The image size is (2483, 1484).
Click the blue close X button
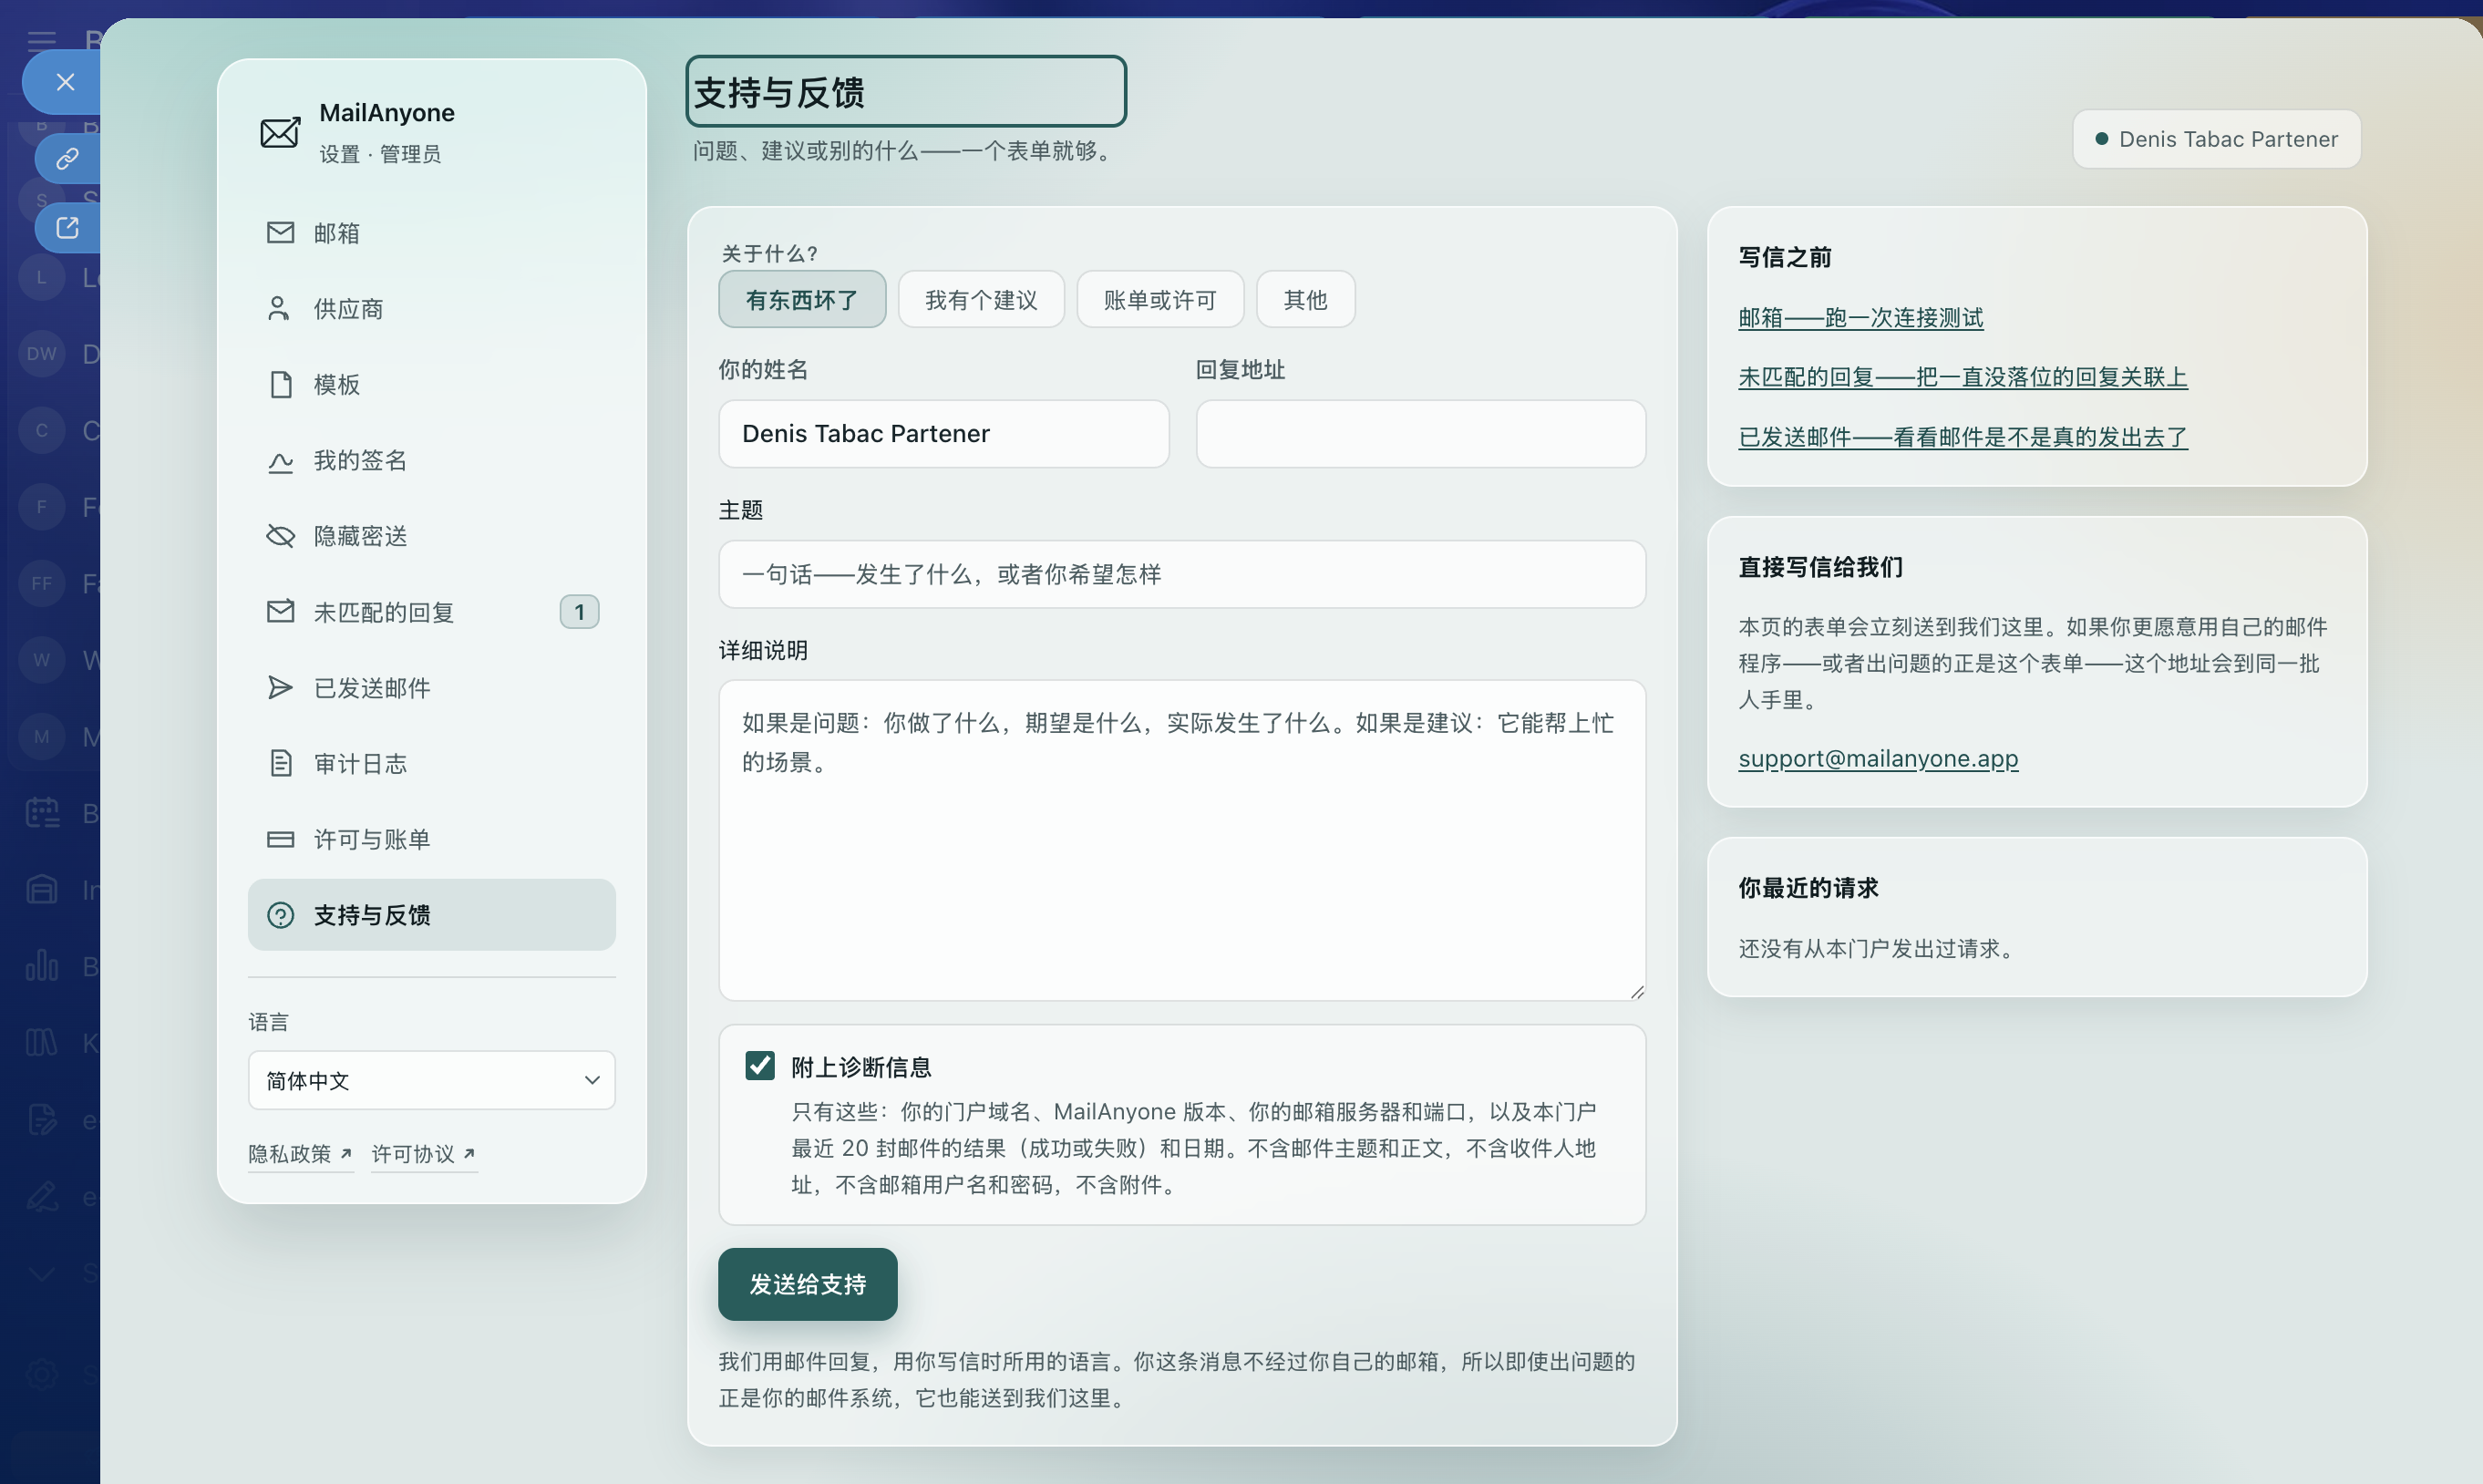coord(65,82)
